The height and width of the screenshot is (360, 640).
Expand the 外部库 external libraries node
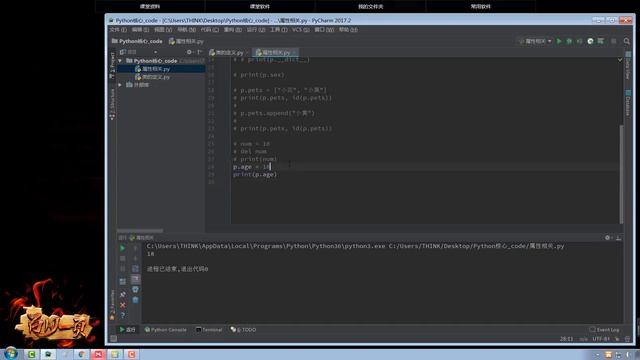click(x=120, y=85)
